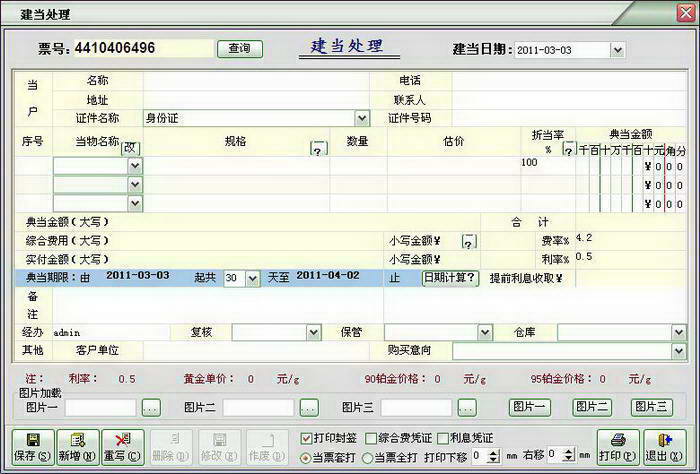Click the start date in 典当期限 row
This screenshot has height=474, width=700.
click(138, 275)
